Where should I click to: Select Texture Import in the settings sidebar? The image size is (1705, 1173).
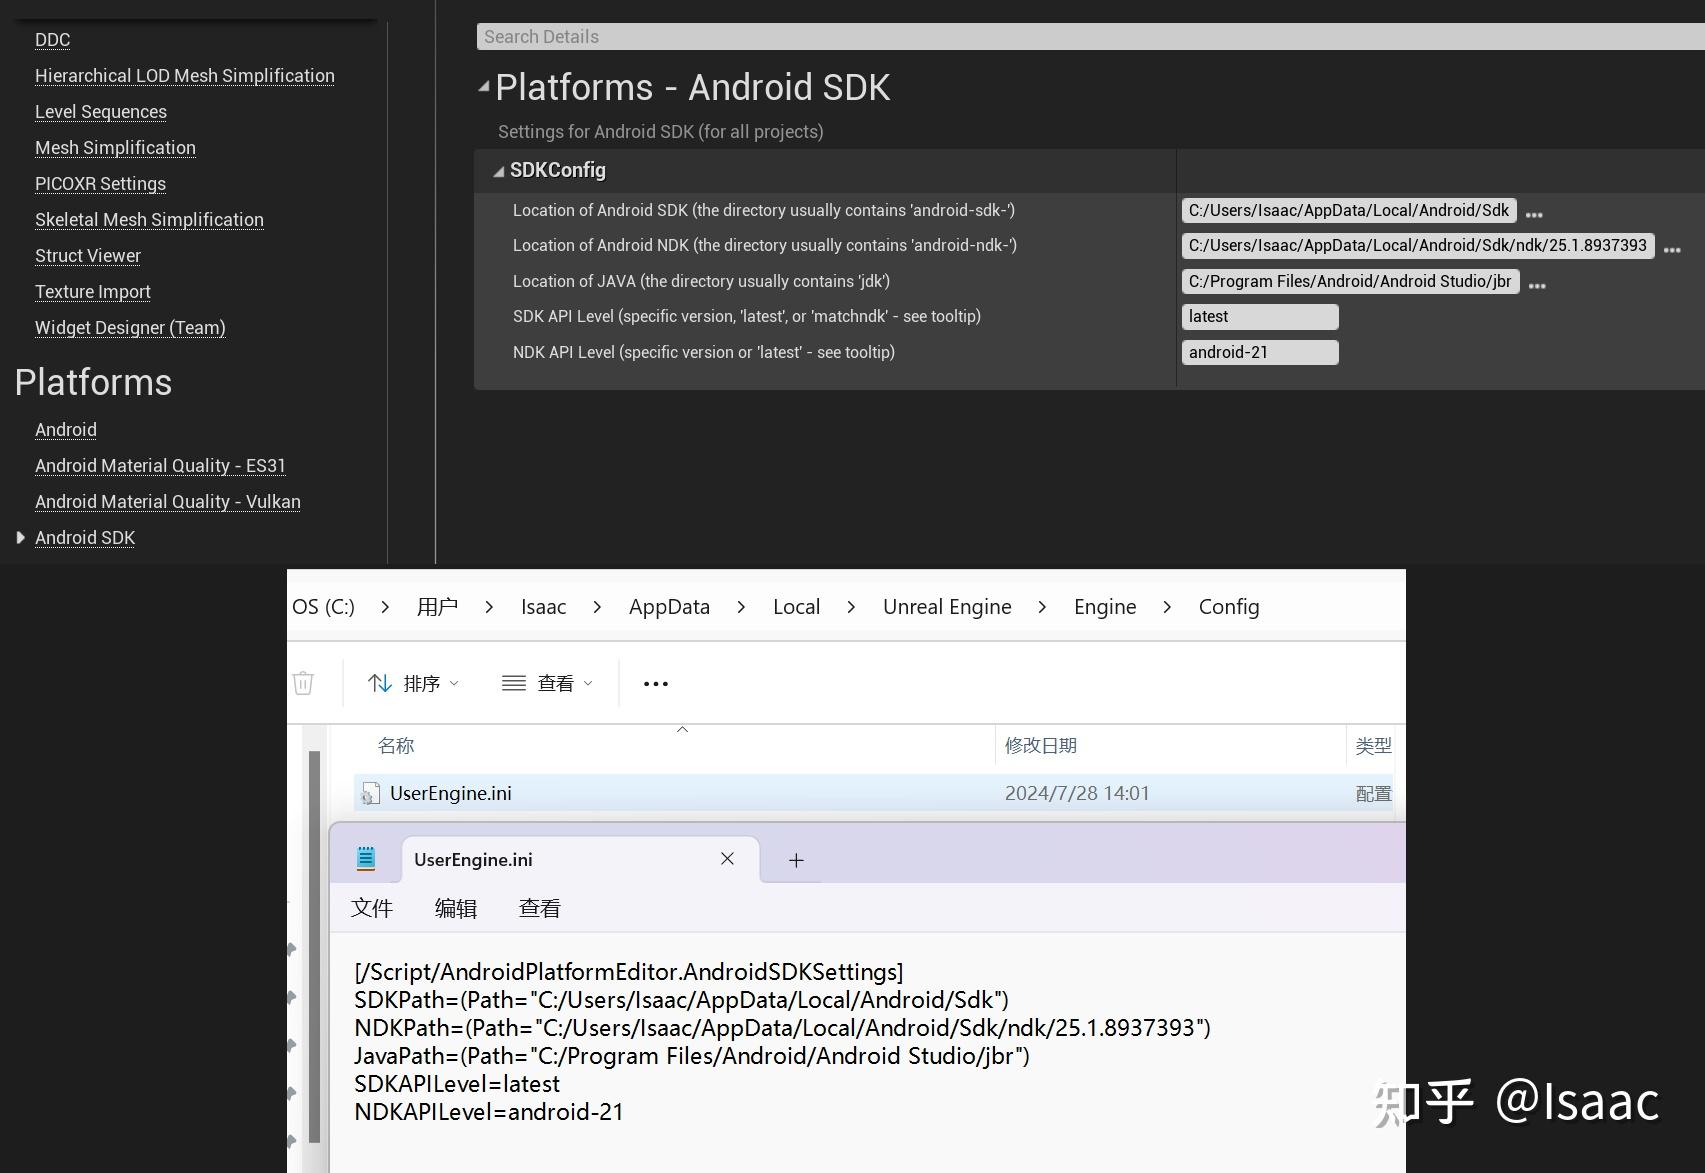pos(92,291)
